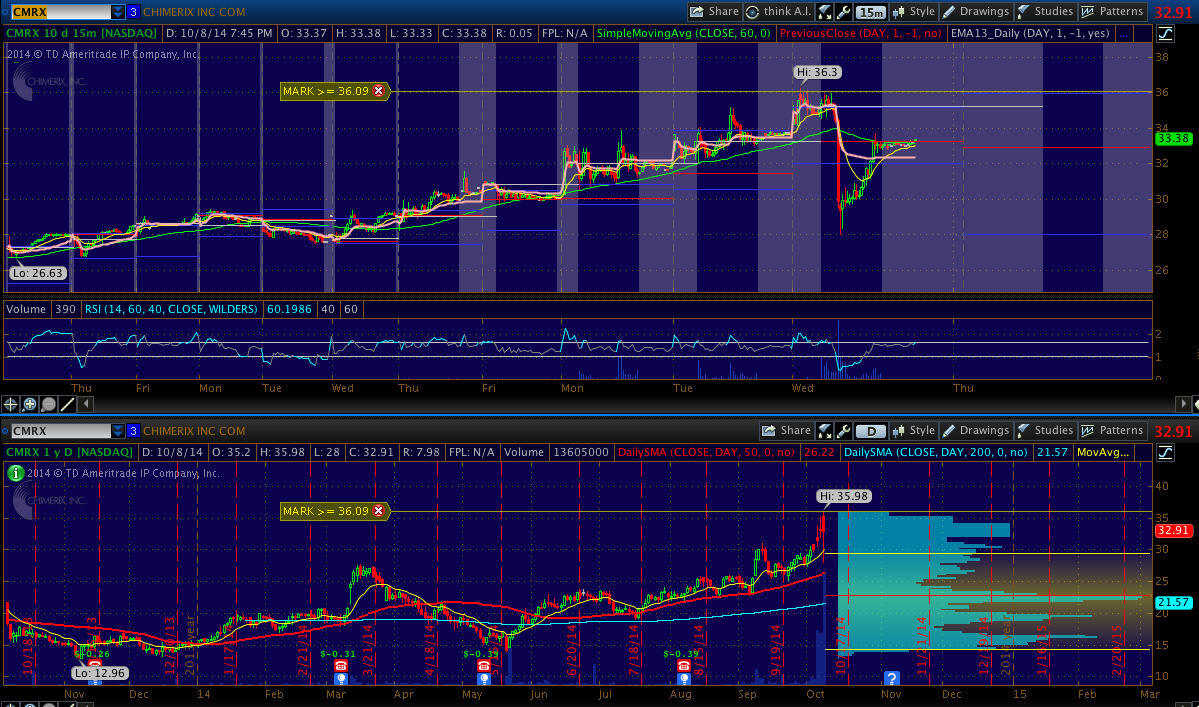
Task: Click the blue color link box numbered 3
Action: click(x=133, y=12)
